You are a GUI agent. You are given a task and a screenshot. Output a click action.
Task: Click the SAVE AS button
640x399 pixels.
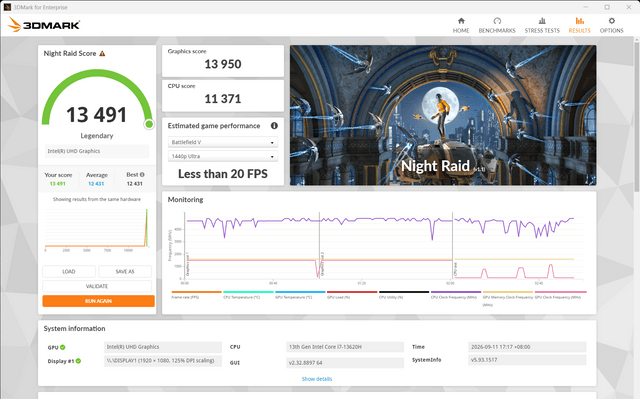[x=125, y=272]
